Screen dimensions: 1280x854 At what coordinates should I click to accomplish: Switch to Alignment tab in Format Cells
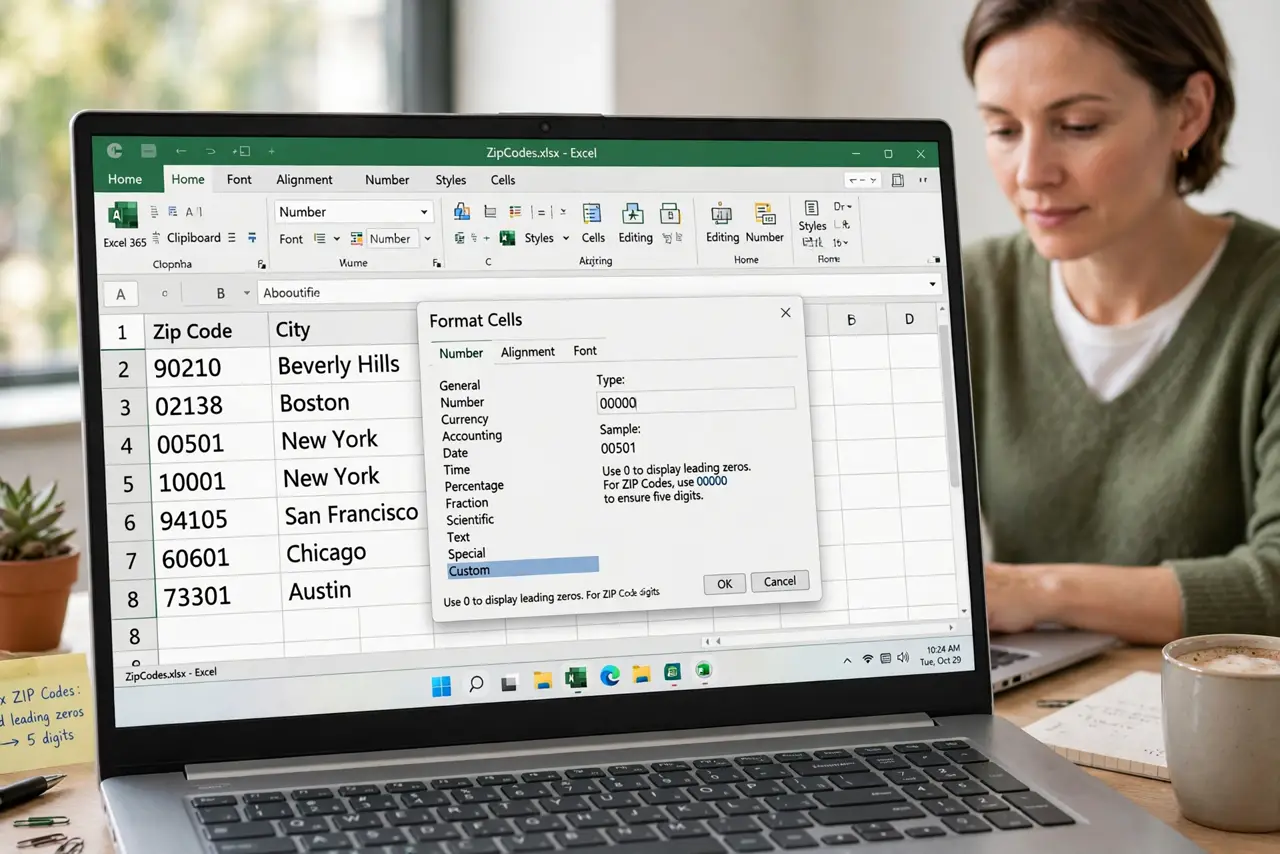(528, 352)
